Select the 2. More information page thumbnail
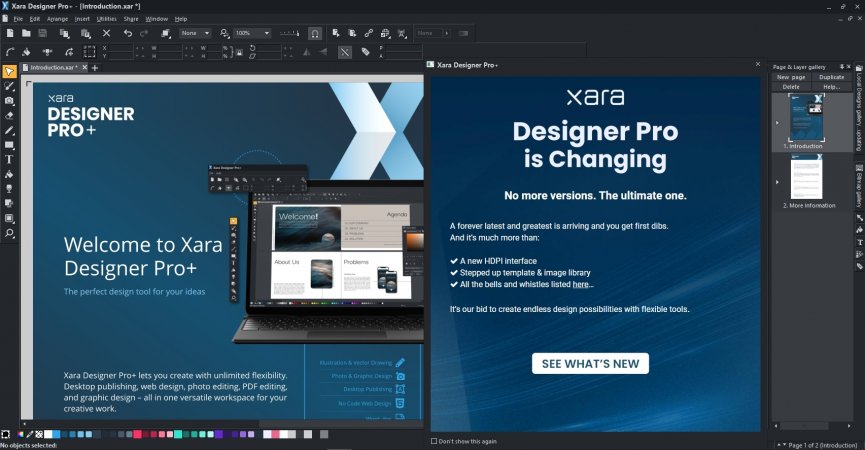The height and width of the screenshot is (450, 865). [x=806, y=176]
